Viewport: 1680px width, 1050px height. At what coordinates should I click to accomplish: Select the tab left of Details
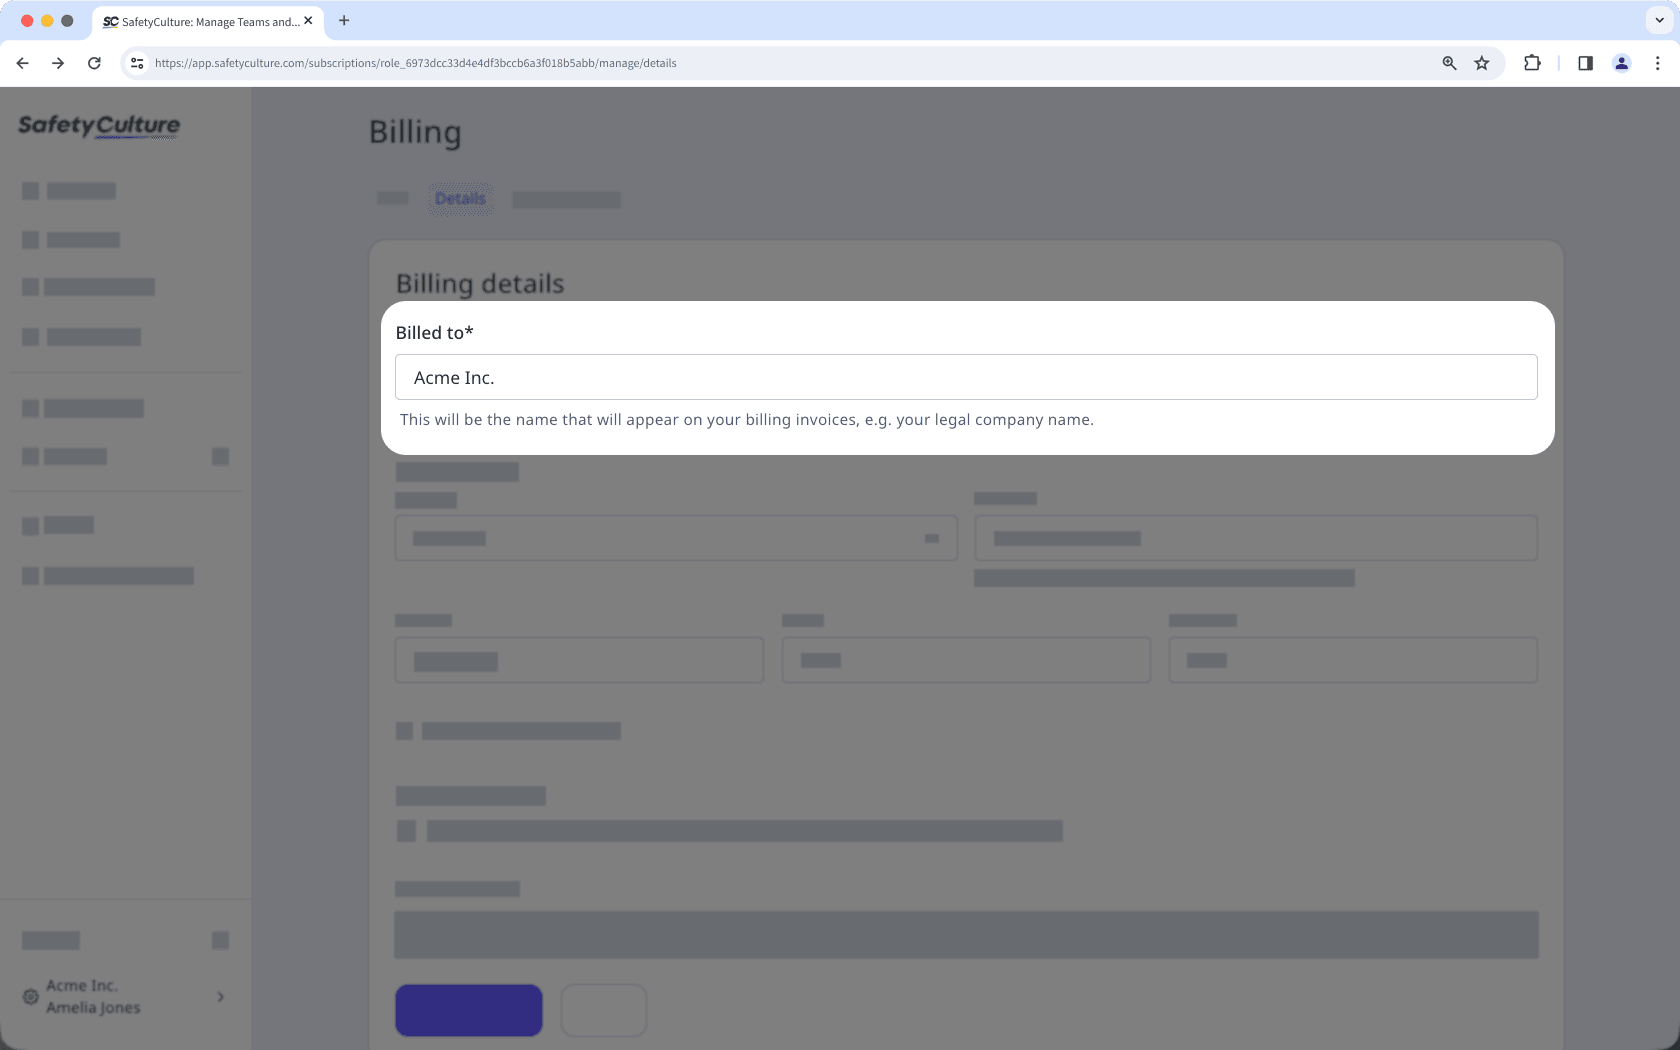tap(392, 199)
